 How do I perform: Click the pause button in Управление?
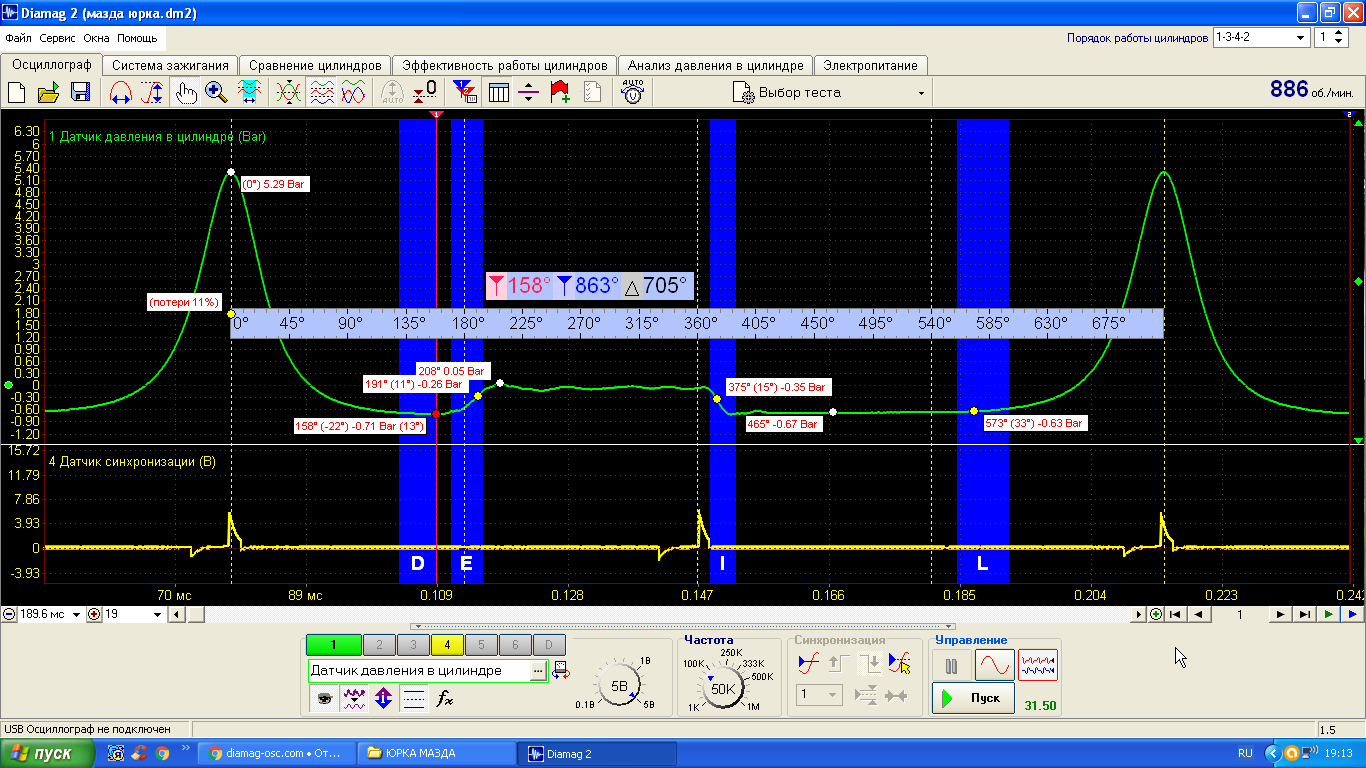pyautogui.click(x=951, y=665)
